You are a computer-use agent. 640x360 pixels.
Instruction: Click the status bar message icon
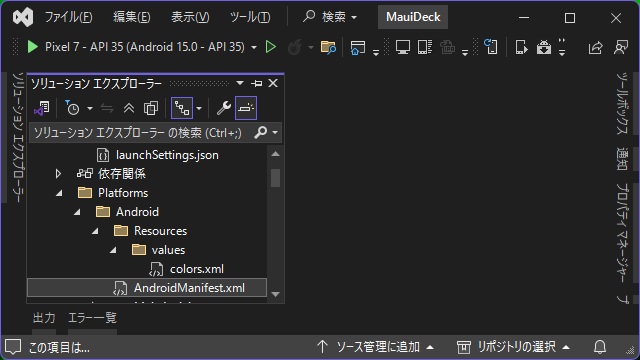pyautogui.click(x=13, y=347)
